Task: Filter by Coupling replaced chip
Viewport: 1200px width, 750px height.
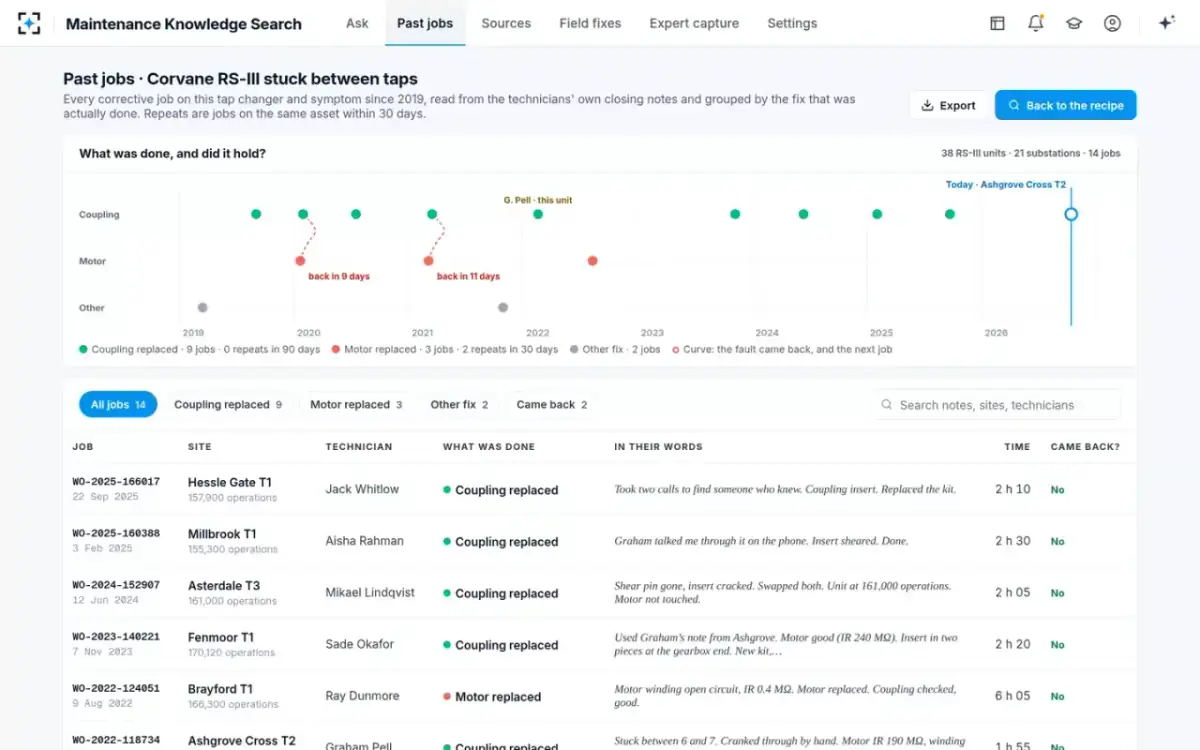Action: (x=228, y=404)
